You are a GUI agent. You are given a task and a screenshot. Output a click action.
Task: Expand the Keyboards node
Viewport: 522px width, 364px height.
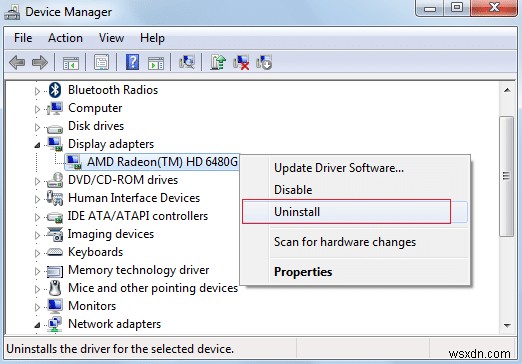tap(37, 253)
